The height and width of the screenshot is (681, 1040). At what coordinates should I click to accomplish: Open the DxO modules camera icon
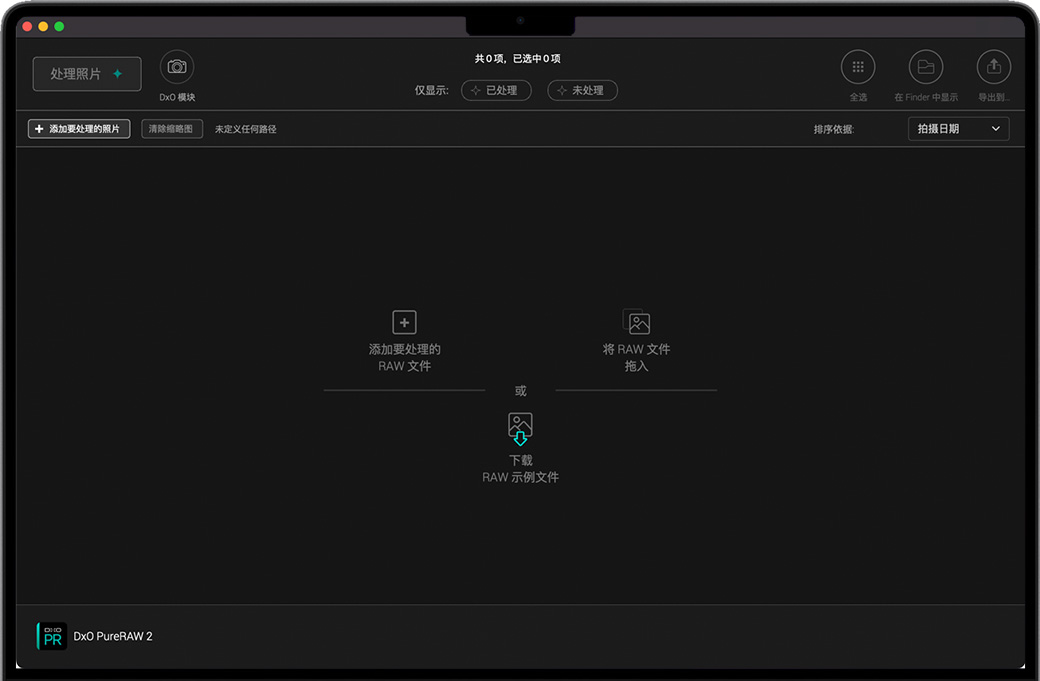pos(177,67)
